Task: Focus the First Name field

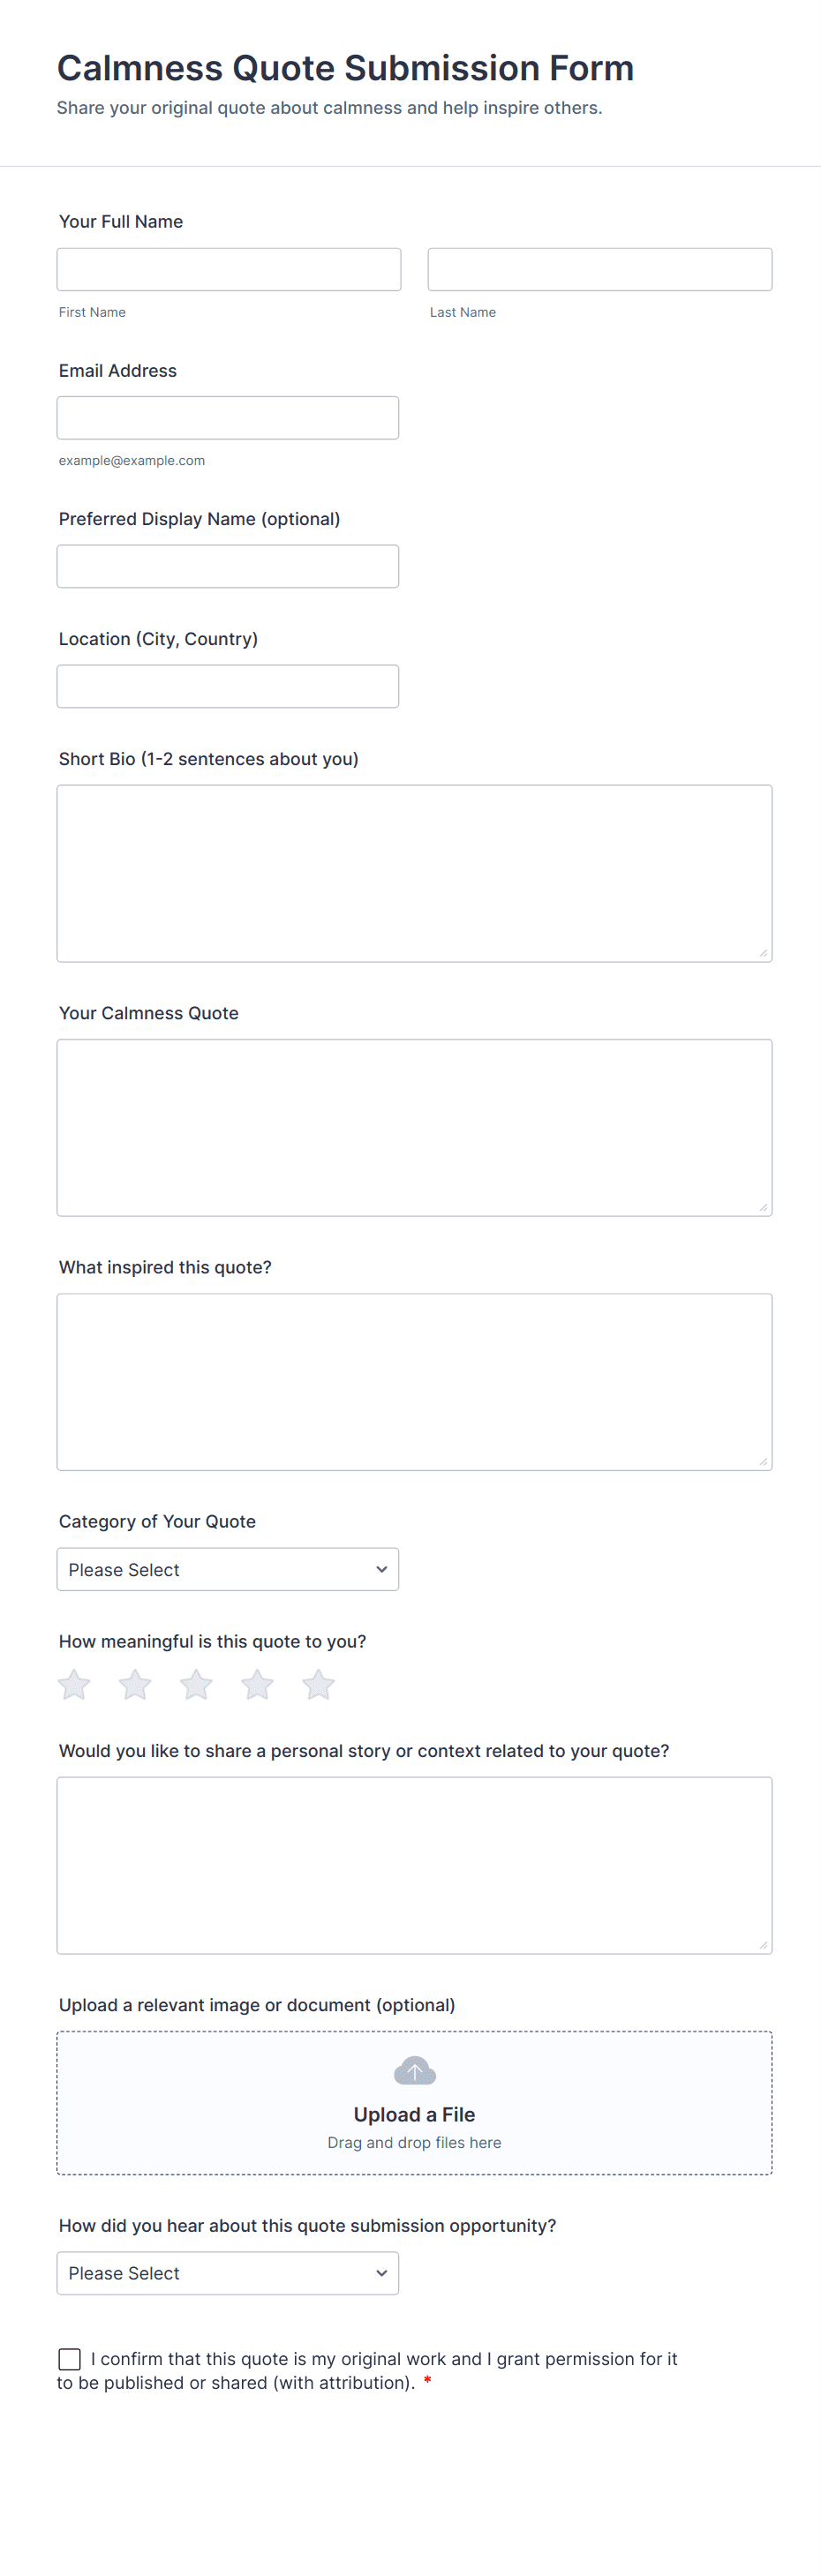Action: coord(229,270)
